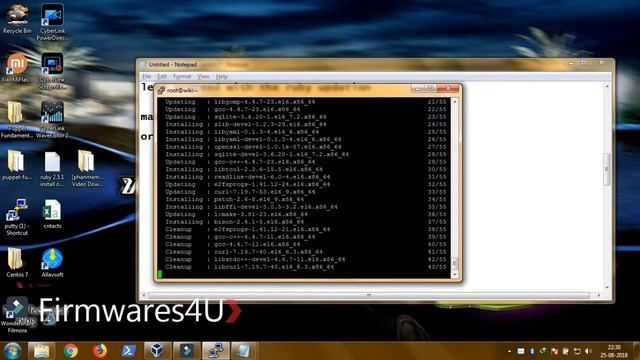
Task: Show hidden system tray icons
Action: pos(509,351)
